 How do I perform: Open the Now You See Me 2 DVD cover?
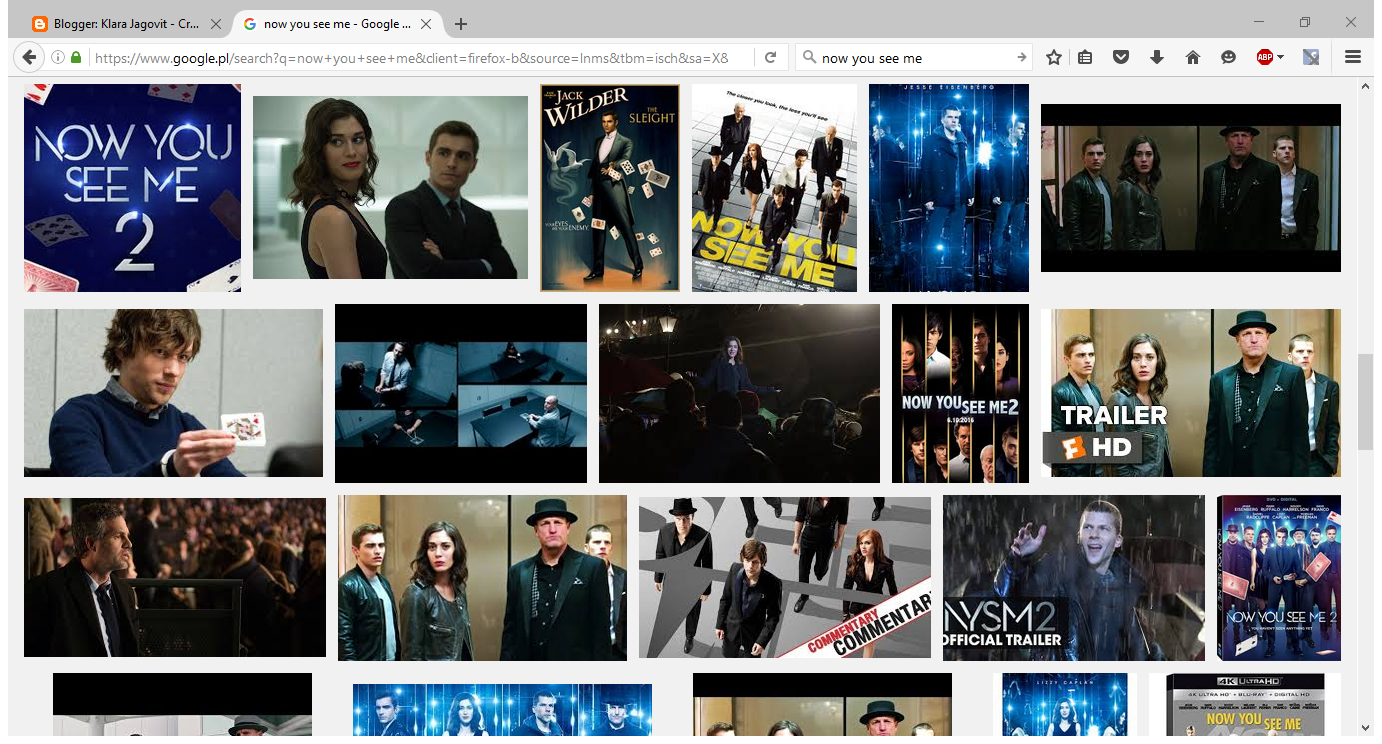[x=1279, y=578]
